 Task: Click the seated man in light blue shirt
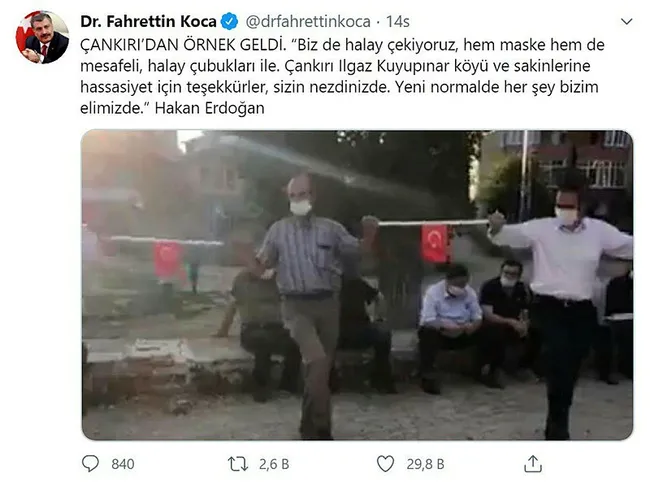449,327
